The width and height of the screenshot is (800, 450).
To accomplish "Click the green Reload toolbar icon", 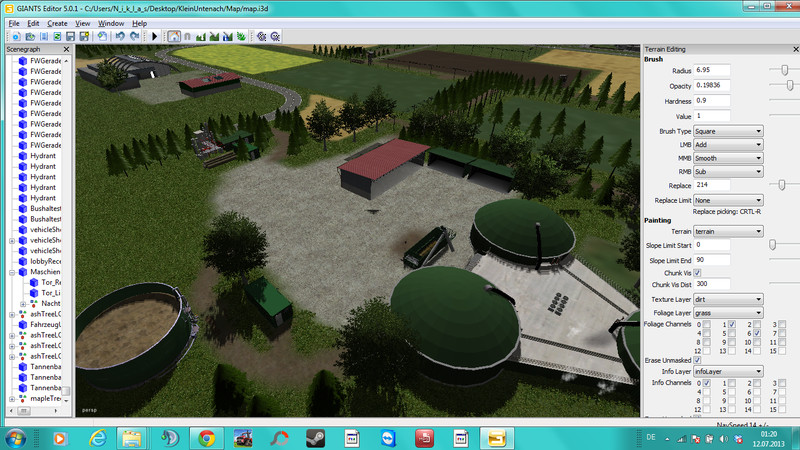I will pyautogui.click(x=57, y=36).
